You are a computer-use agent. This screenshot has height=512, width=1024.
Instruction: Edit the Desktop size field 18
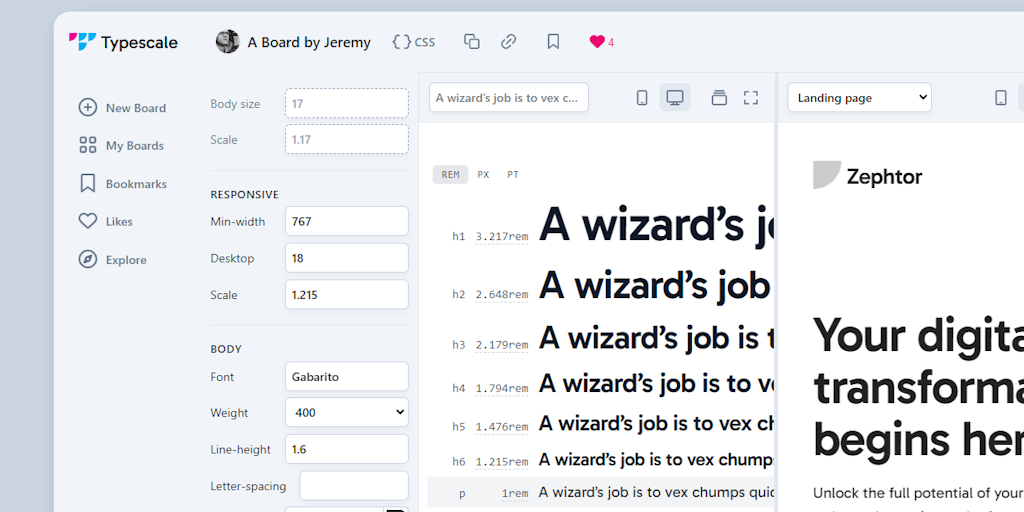[347, 258]
